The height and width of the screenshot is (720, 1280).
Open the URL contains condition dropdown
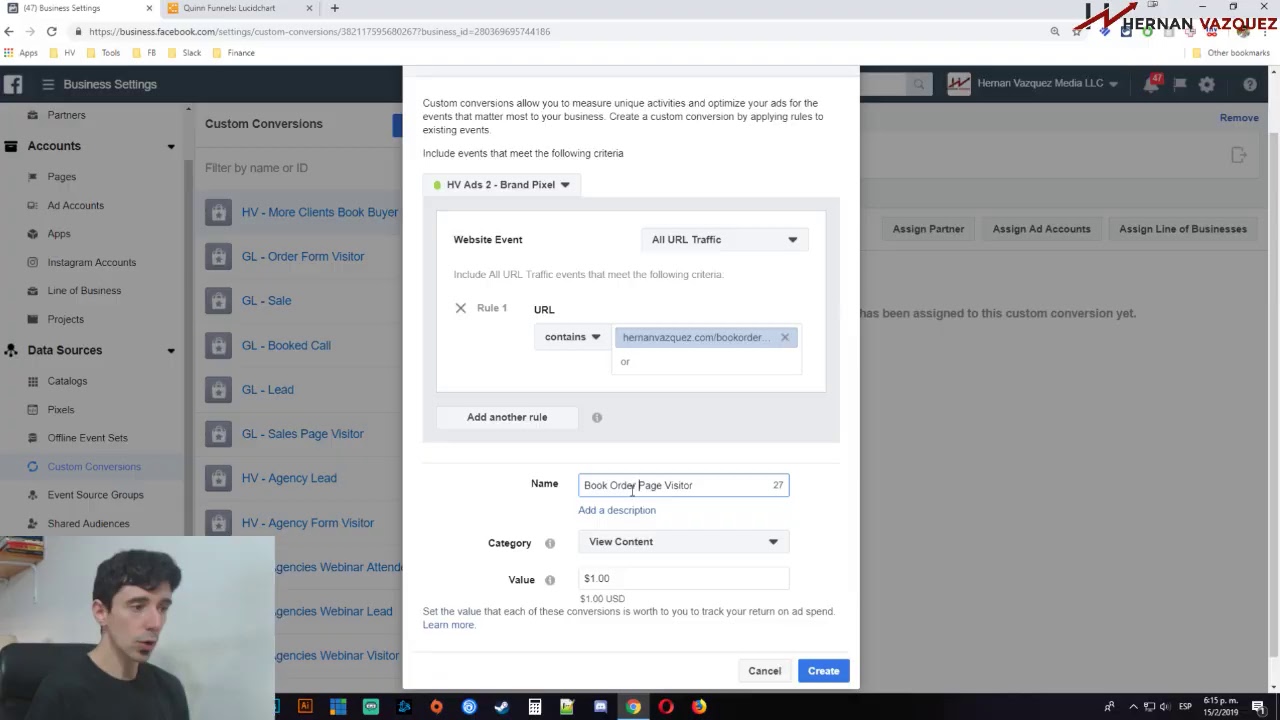[x=572, y=337]
